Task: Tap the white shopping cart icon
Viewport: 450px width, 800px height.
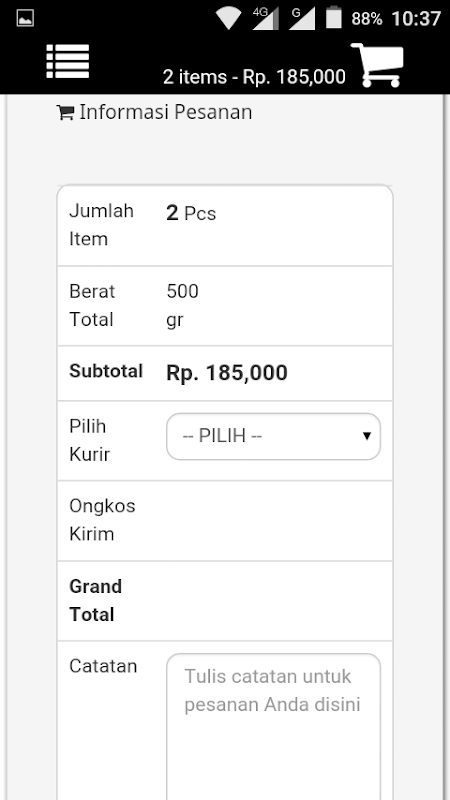Action: click(x=377, y=65)
